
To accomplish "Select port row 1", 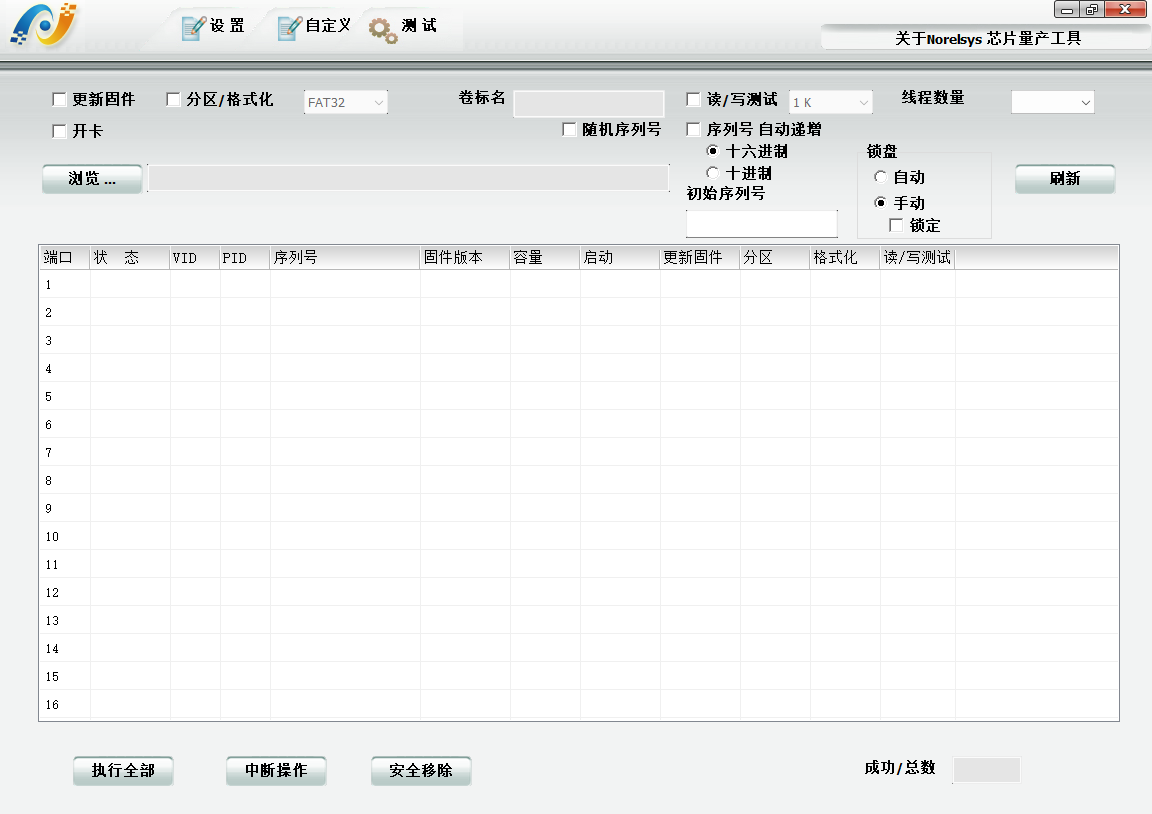I will [x=579, y=284].
